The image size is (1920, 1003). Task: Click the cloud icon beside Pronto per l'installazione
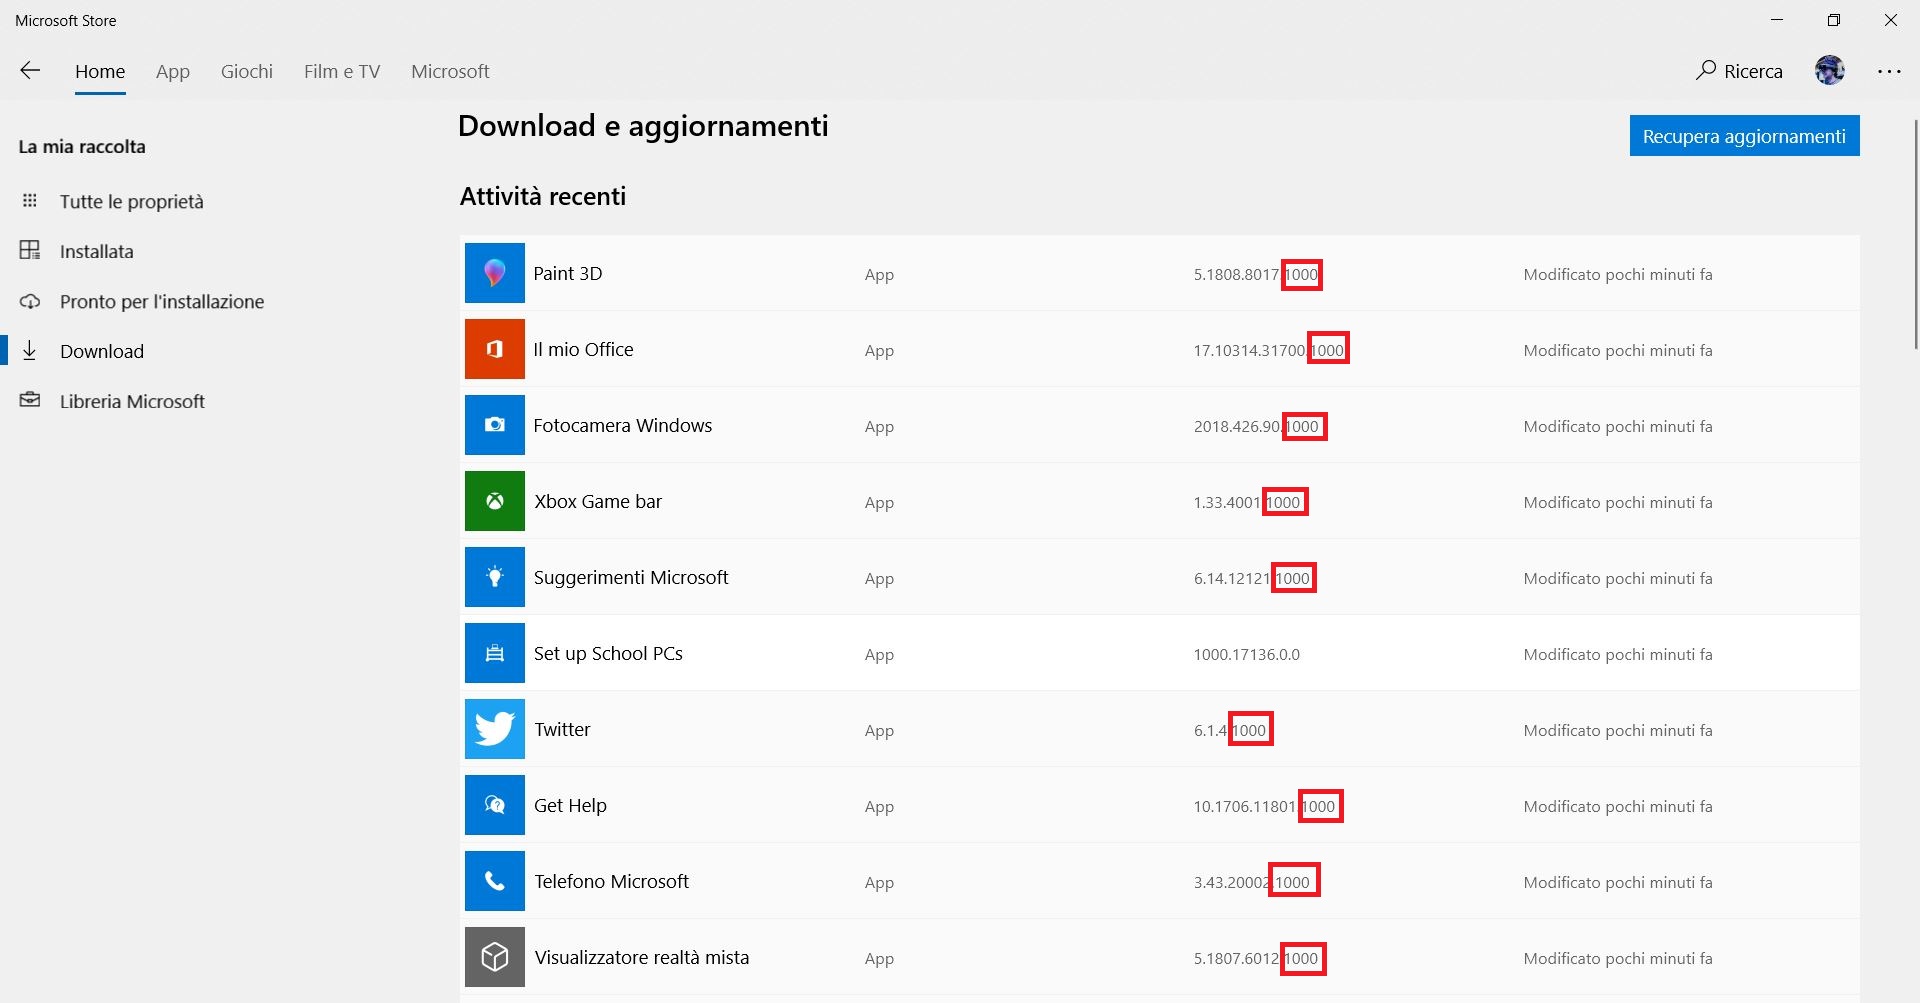click(x=30, y=301)
